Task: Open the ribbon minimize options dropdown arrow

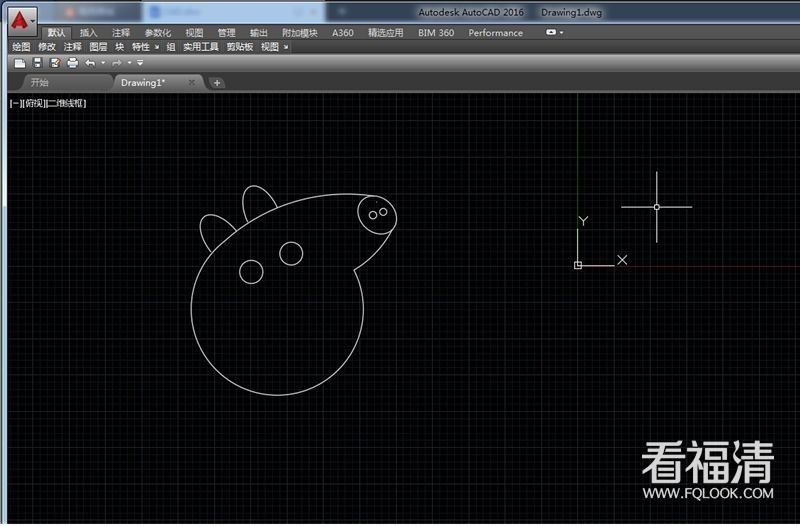Action: [x=562, y=32]
